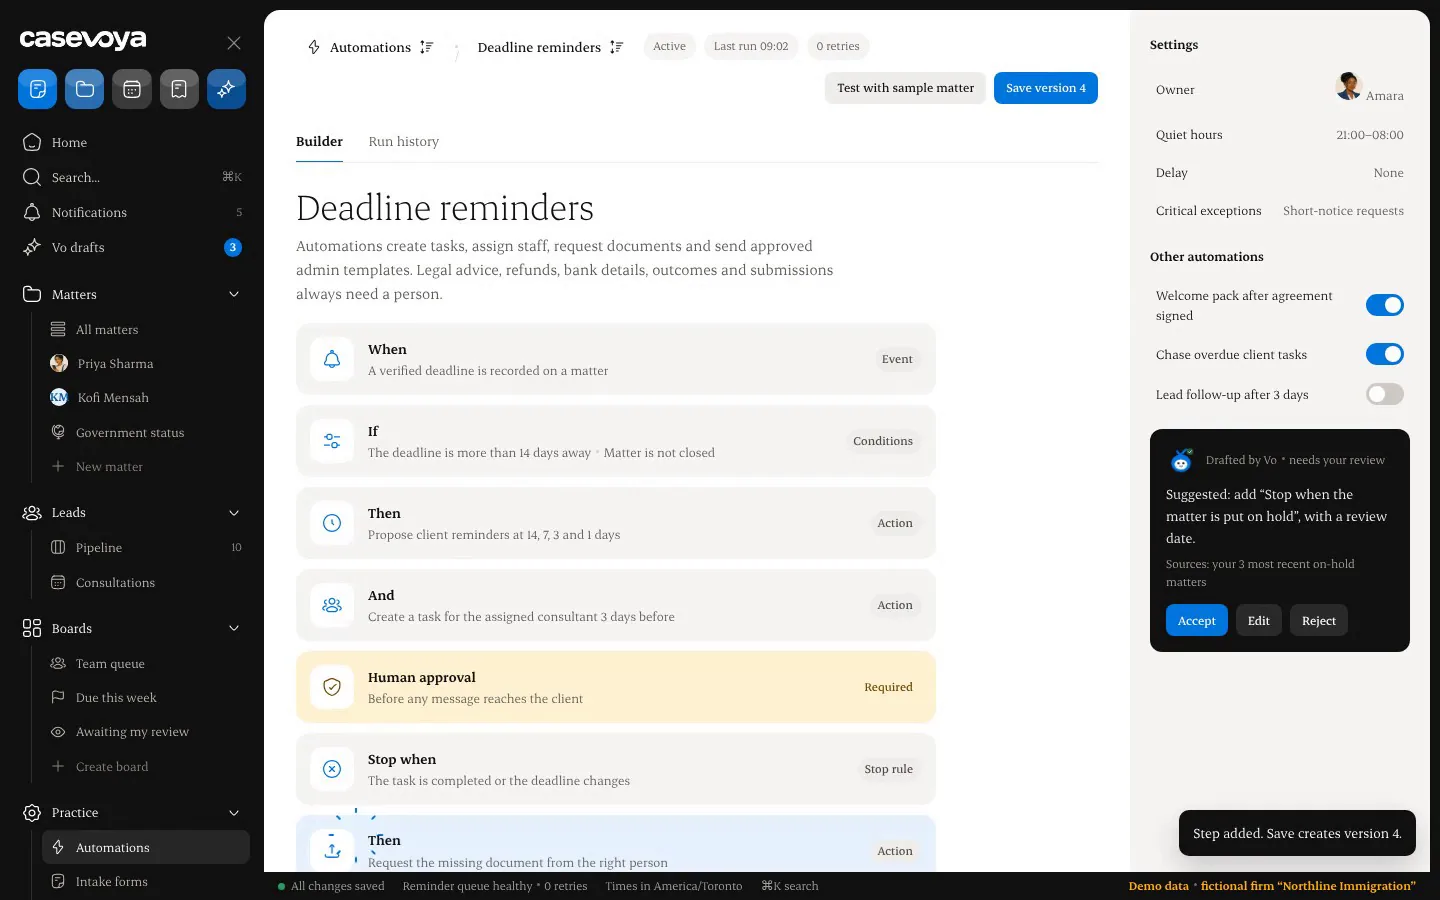Open the sparkle assistant app icon
Viewport: 1440px width, 900px height.
pos(226,89)
